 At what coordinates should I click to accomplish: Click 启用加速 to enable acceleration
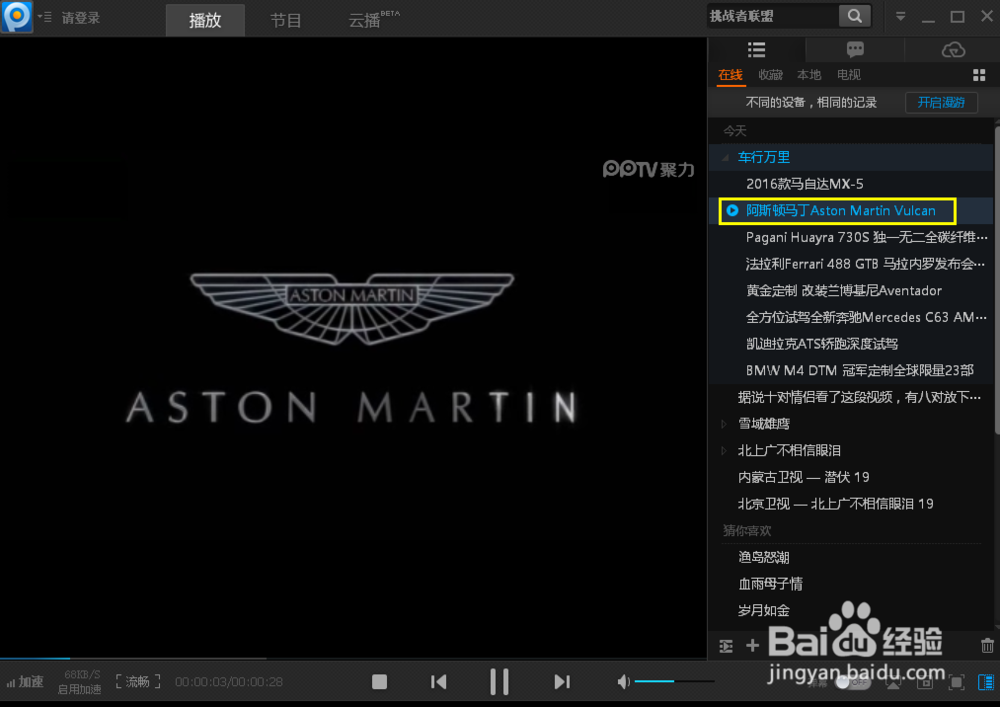pos(79,690)
